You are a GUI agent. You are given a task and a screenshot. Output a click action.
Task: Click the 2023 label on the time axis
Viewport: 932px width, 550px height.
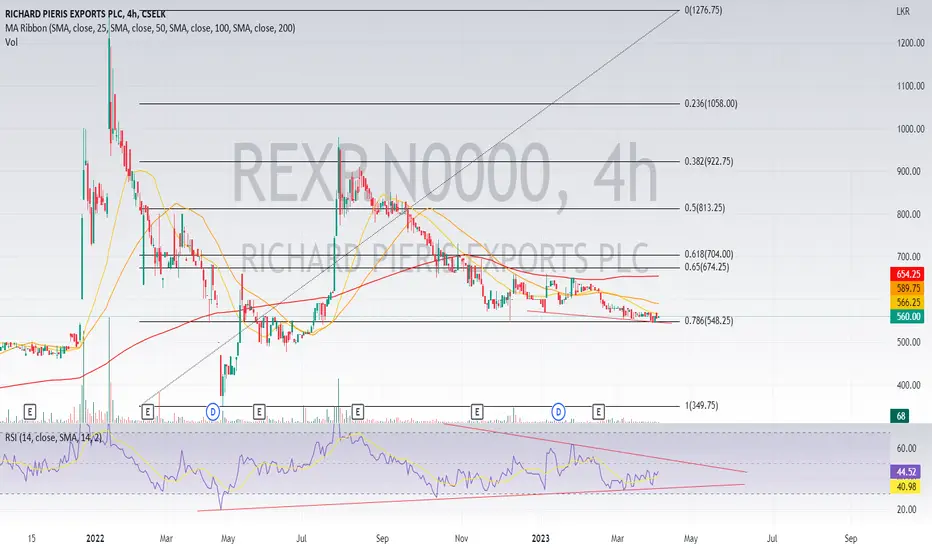(540, 538)
